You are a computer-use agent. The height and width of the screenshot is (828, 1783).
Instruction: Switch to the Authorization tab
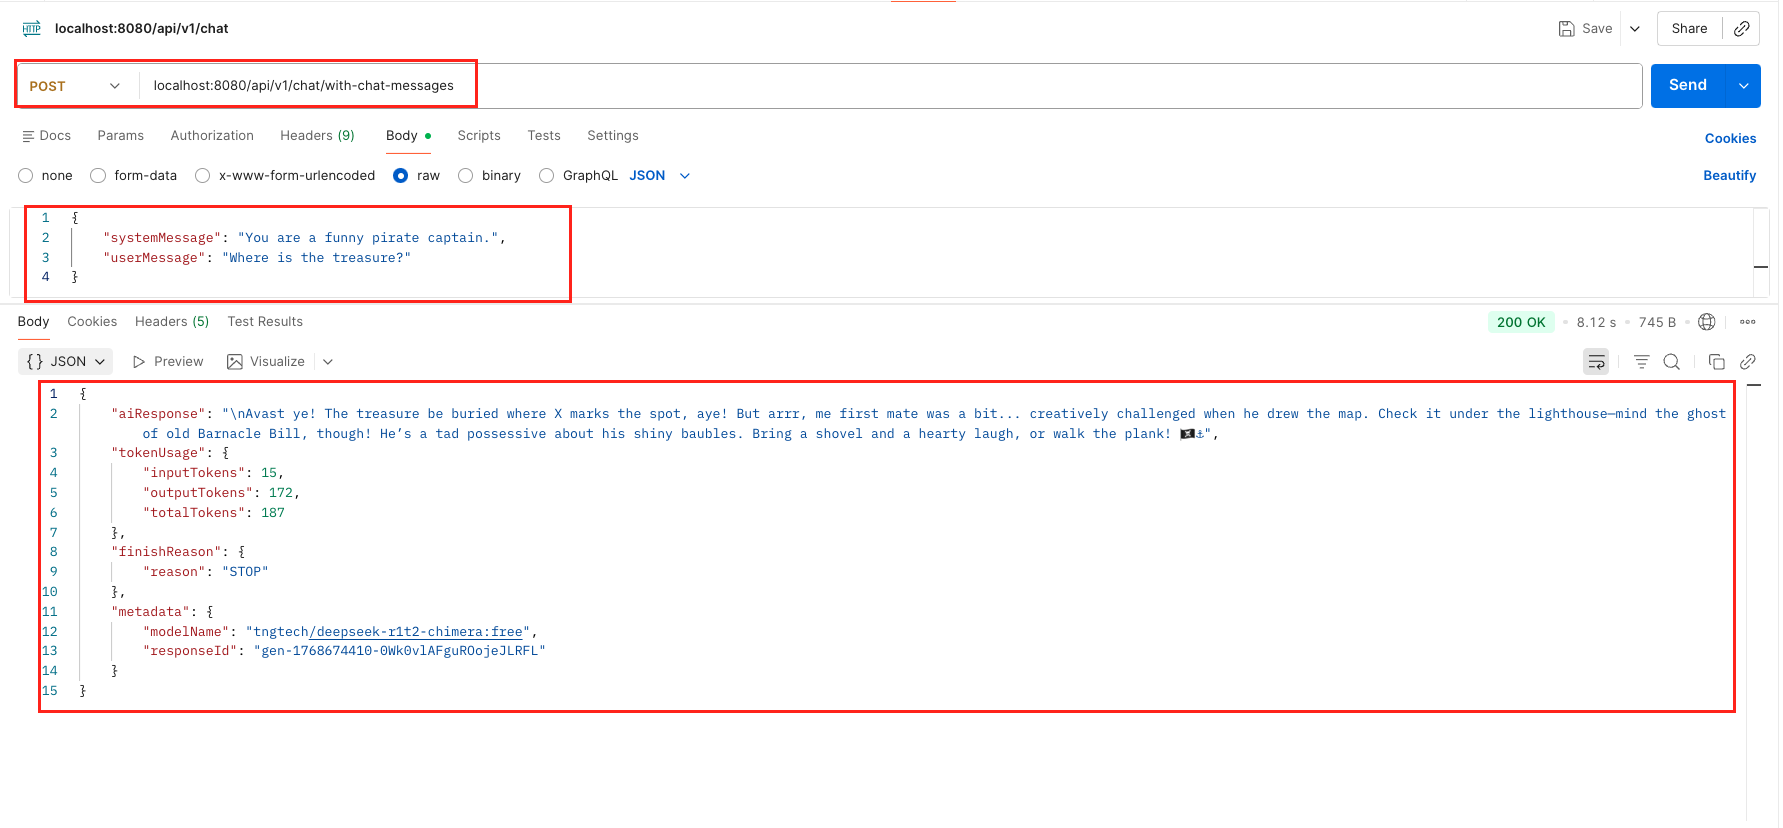212,136
